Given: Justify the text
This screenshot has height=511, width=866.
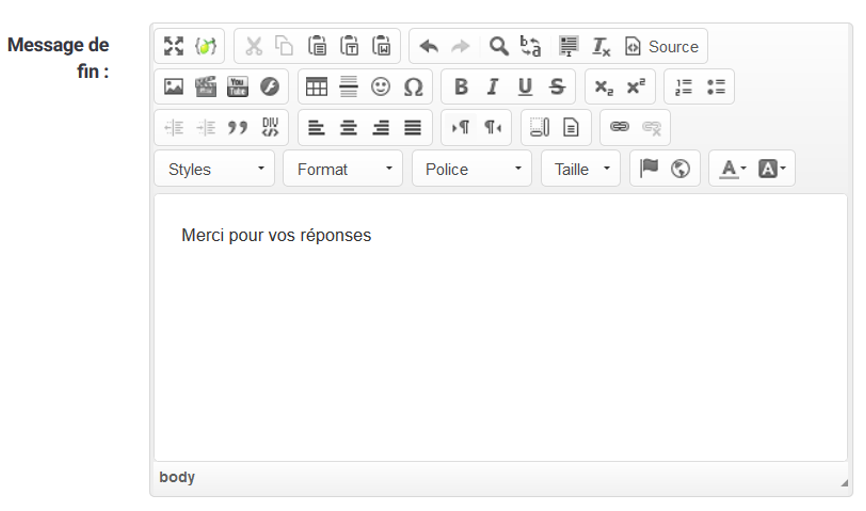Looking at the screenshot, I should pos(413,128).
